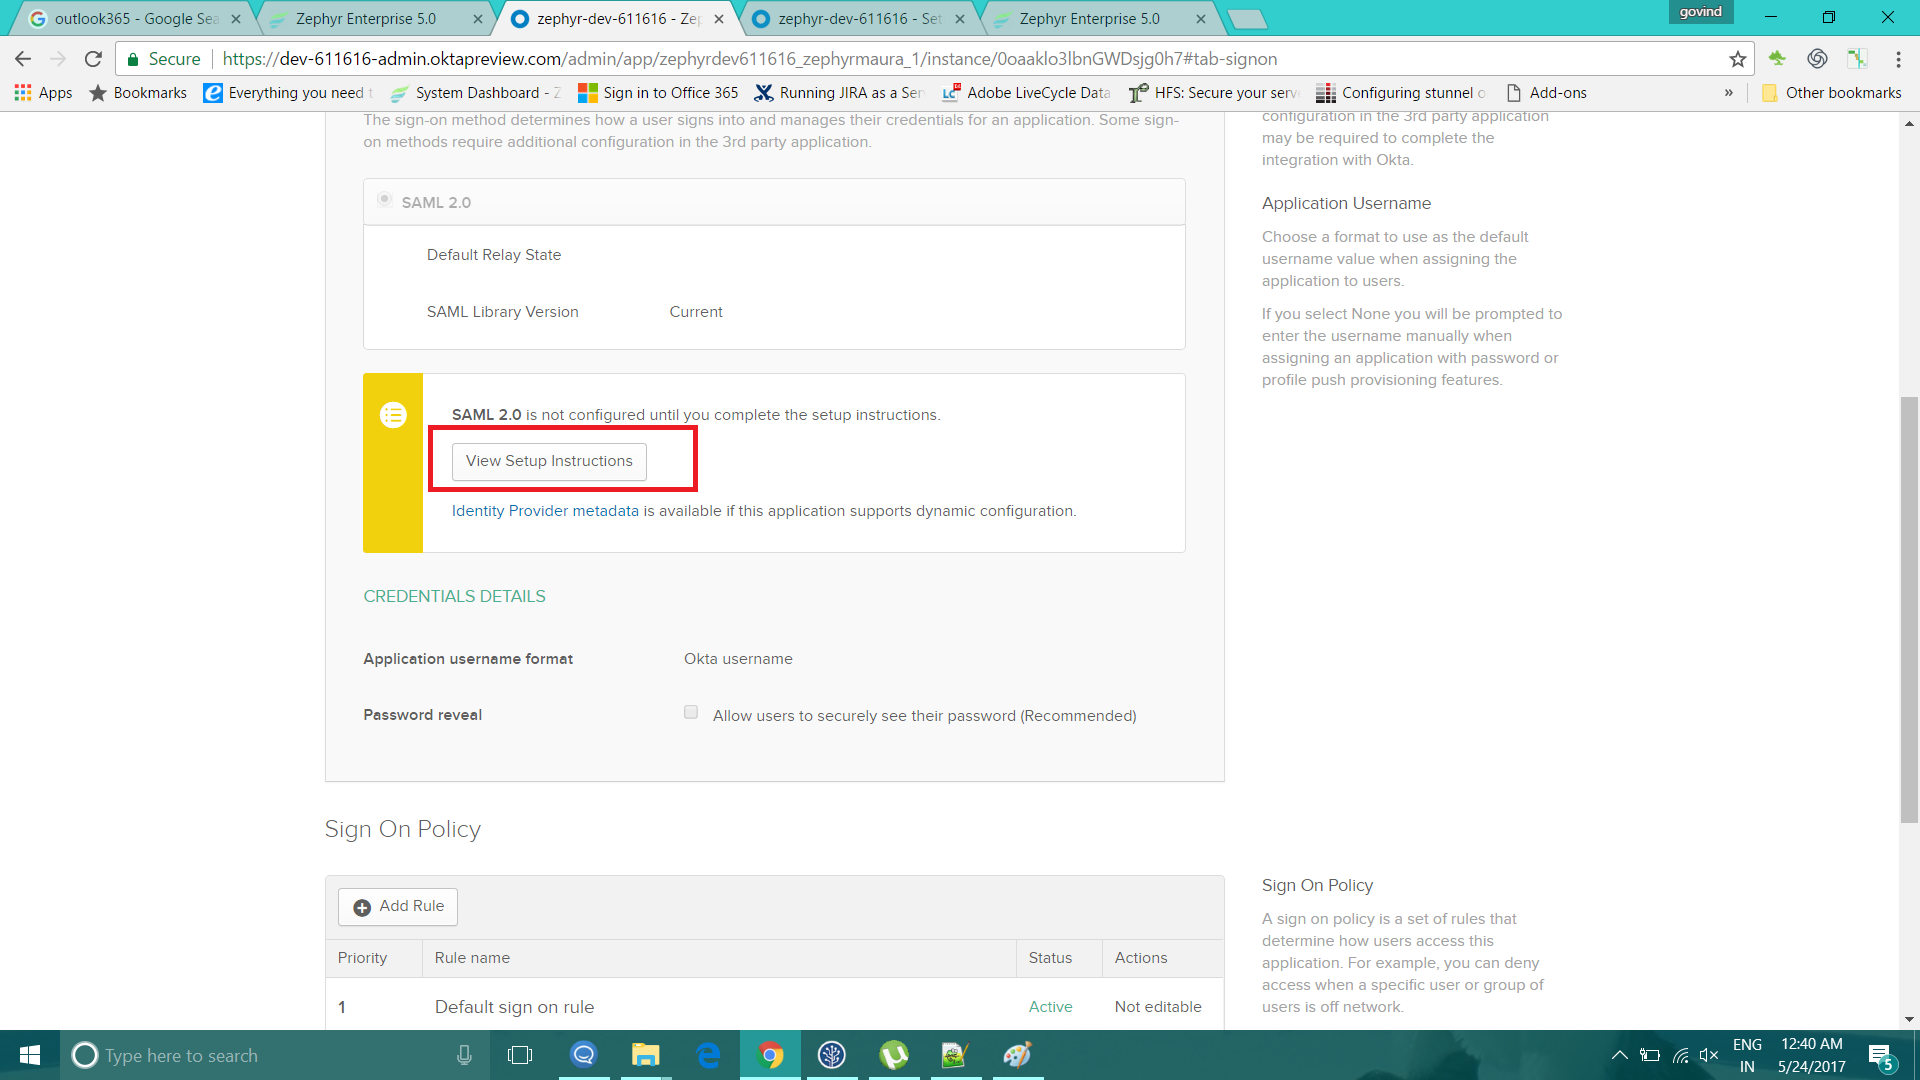
Task: Click the browser reload page icon
Action: tap(93, 59)
